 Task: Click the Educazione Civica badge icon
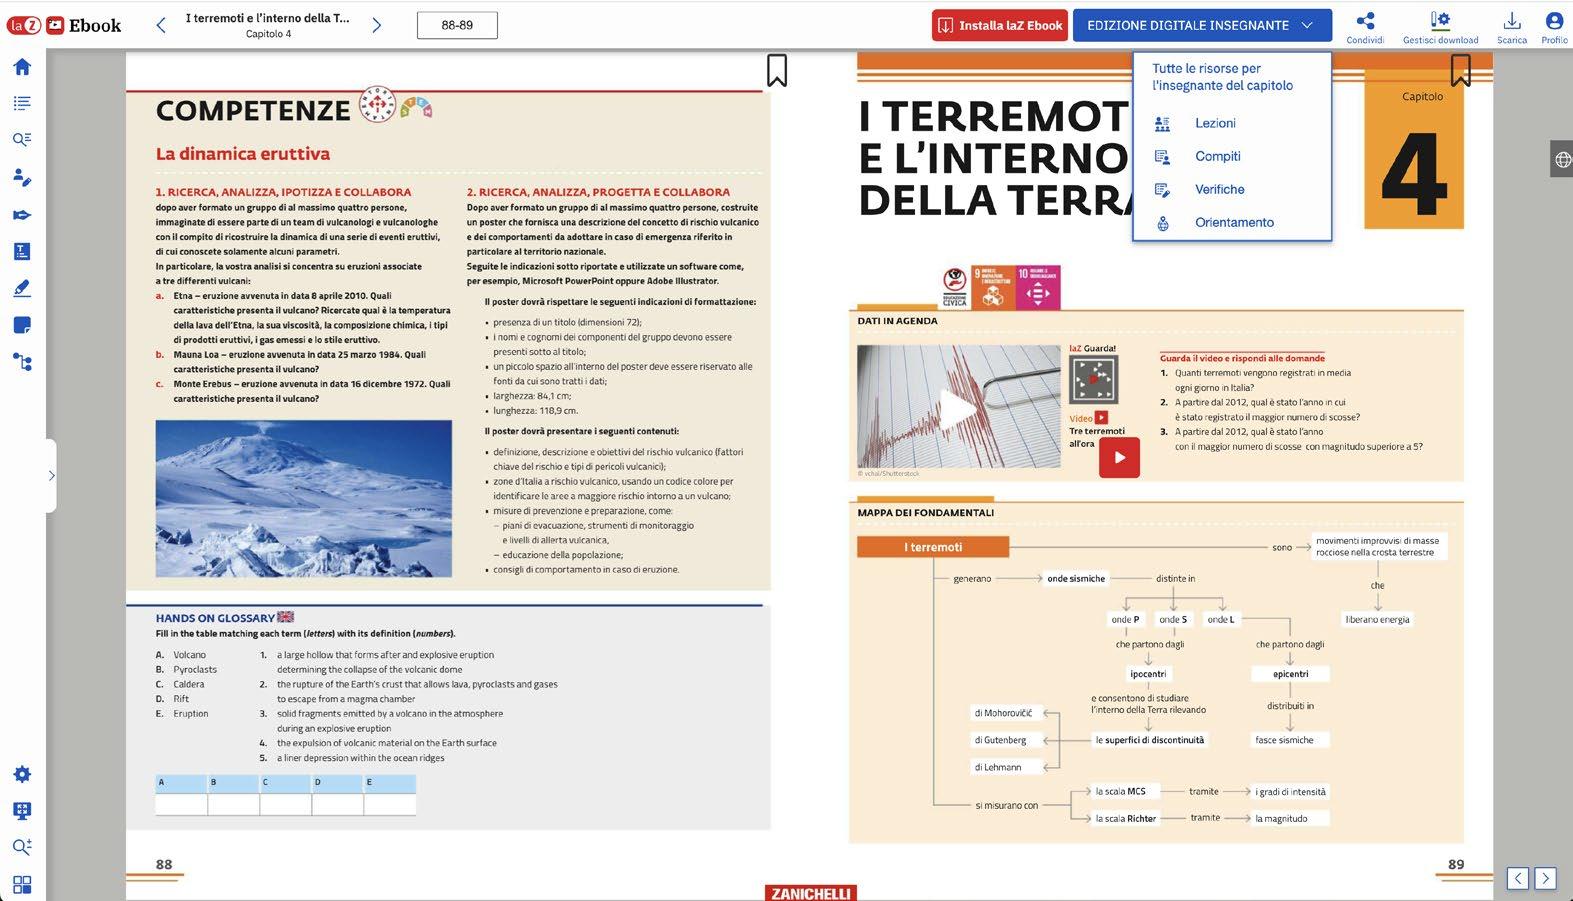click(x=955, y=288)
